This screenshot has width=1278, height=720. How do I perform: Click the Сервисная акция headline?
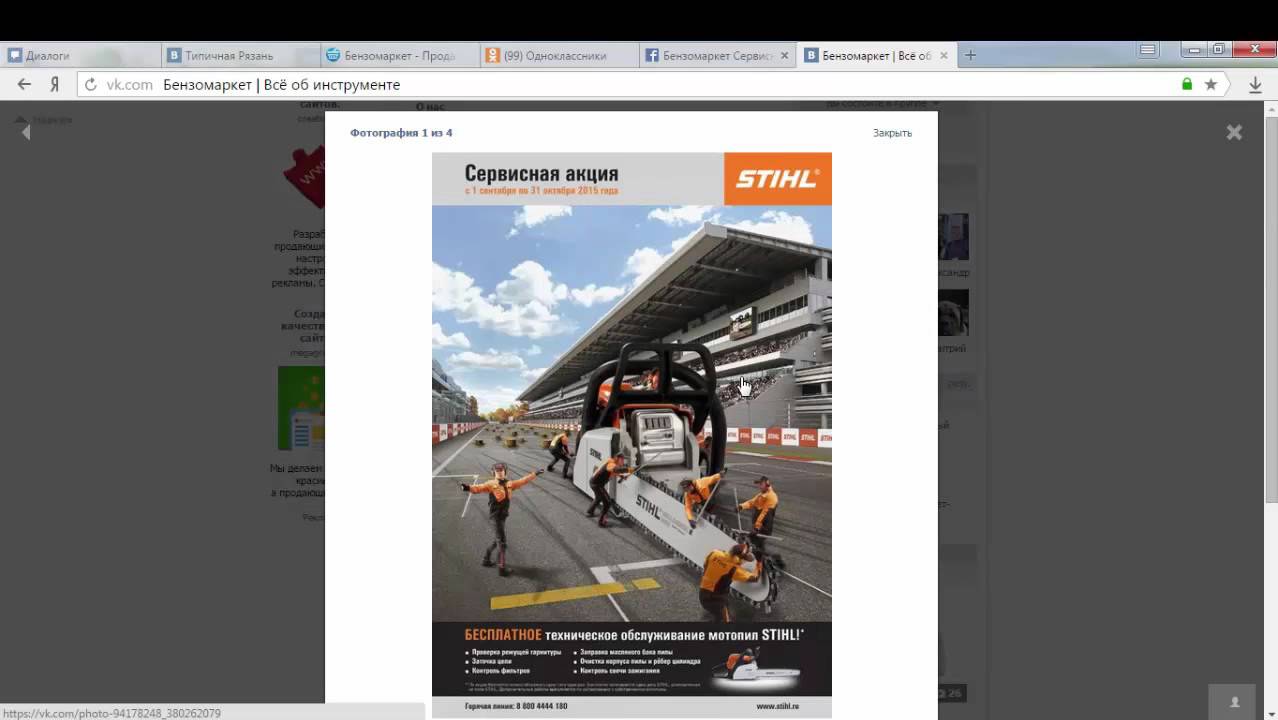[x=541, y=173]
